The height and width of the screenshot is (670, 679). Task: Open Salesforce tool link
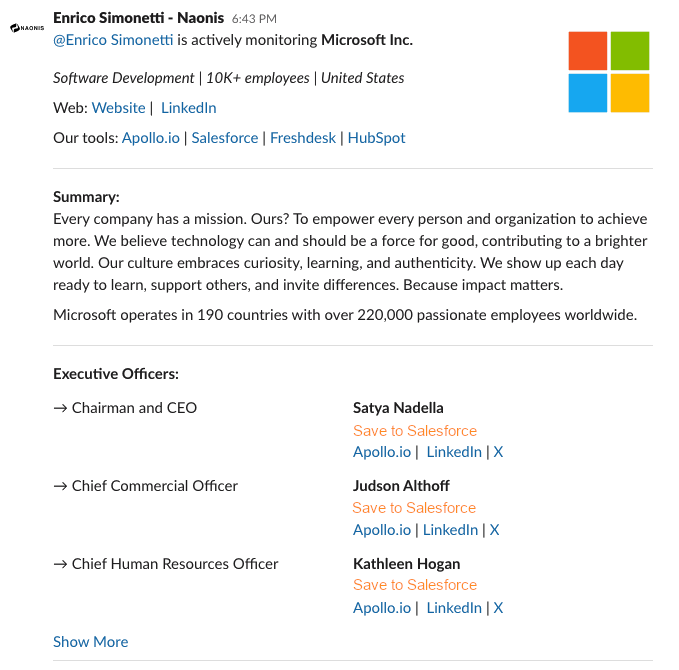[x=225, y=138]
